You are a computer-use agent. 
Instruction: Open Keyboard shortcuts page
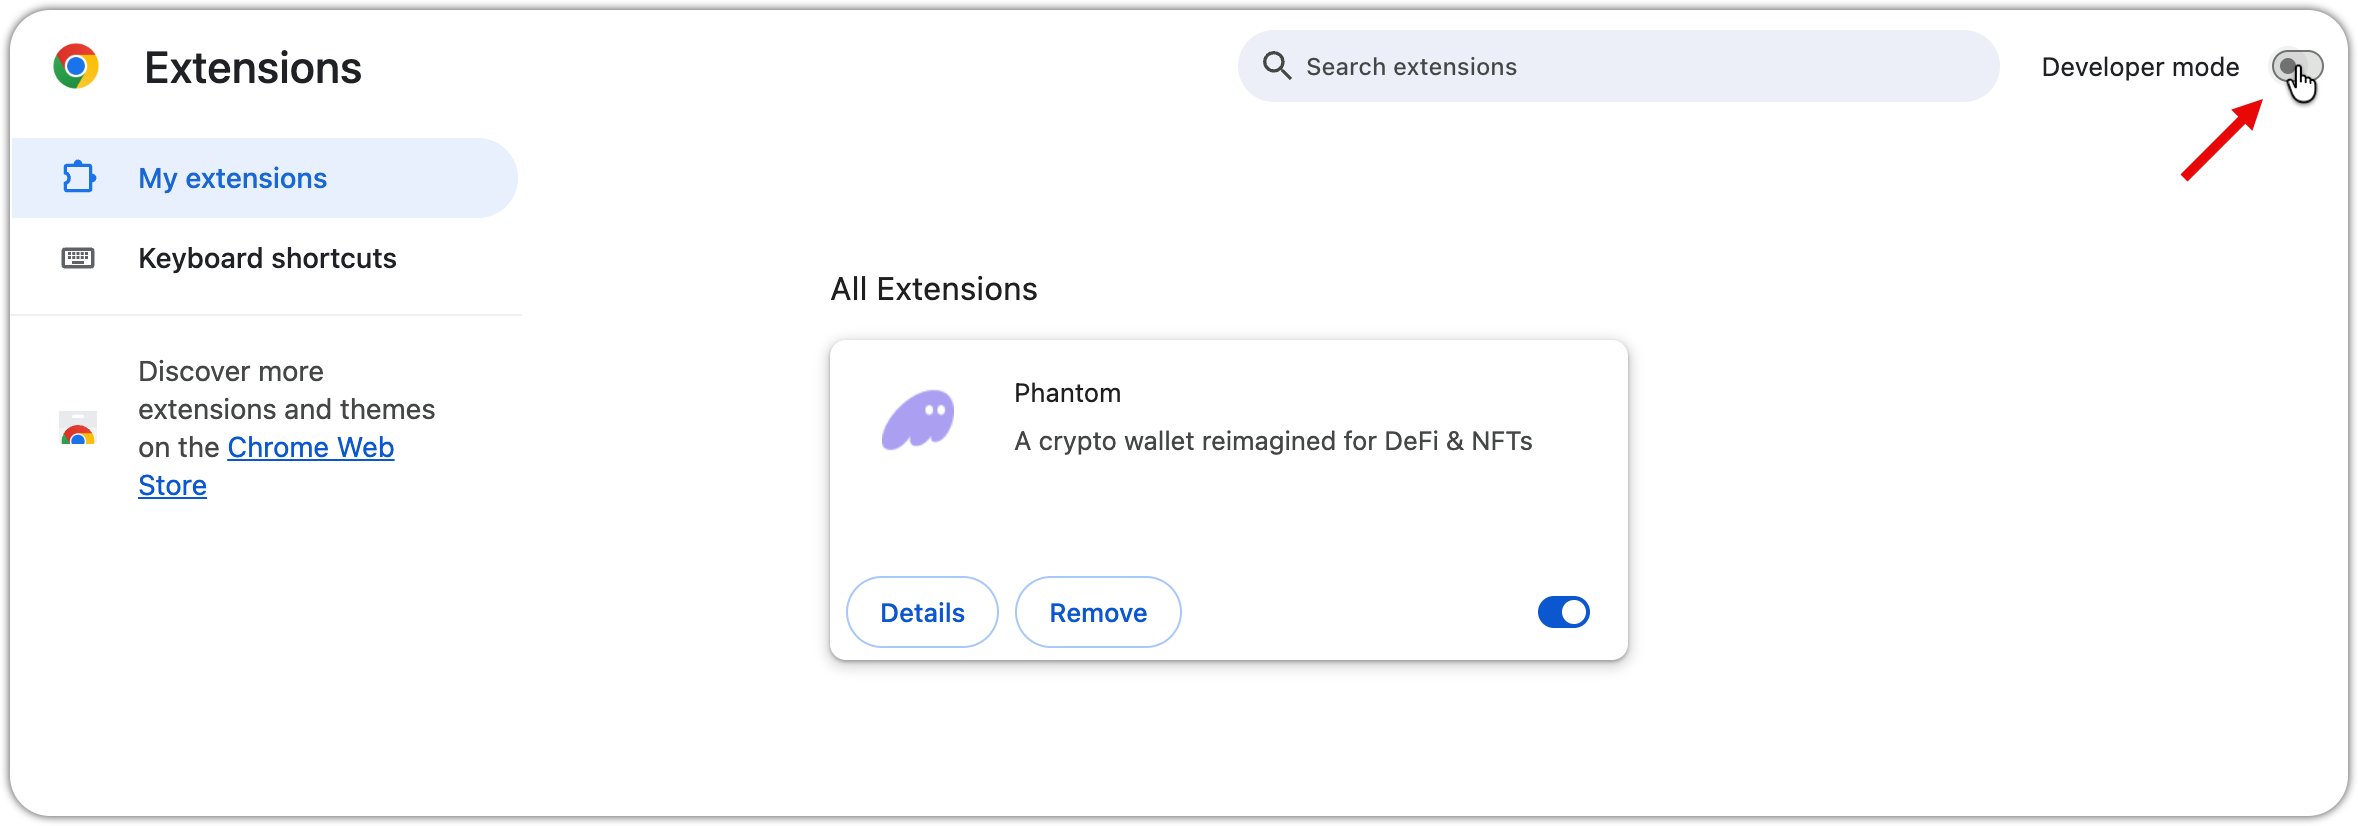267,258
